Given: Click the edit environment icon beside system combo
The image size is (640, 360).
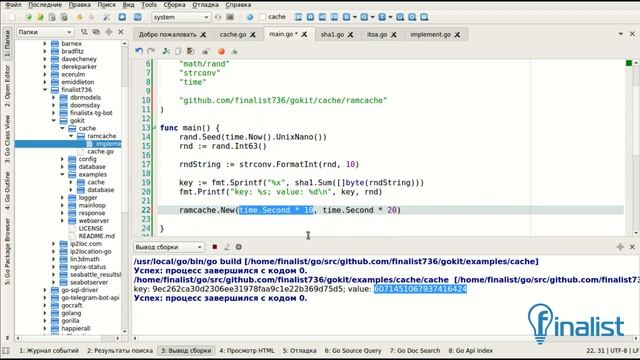Looking at the screenshot, I should 230,17.
